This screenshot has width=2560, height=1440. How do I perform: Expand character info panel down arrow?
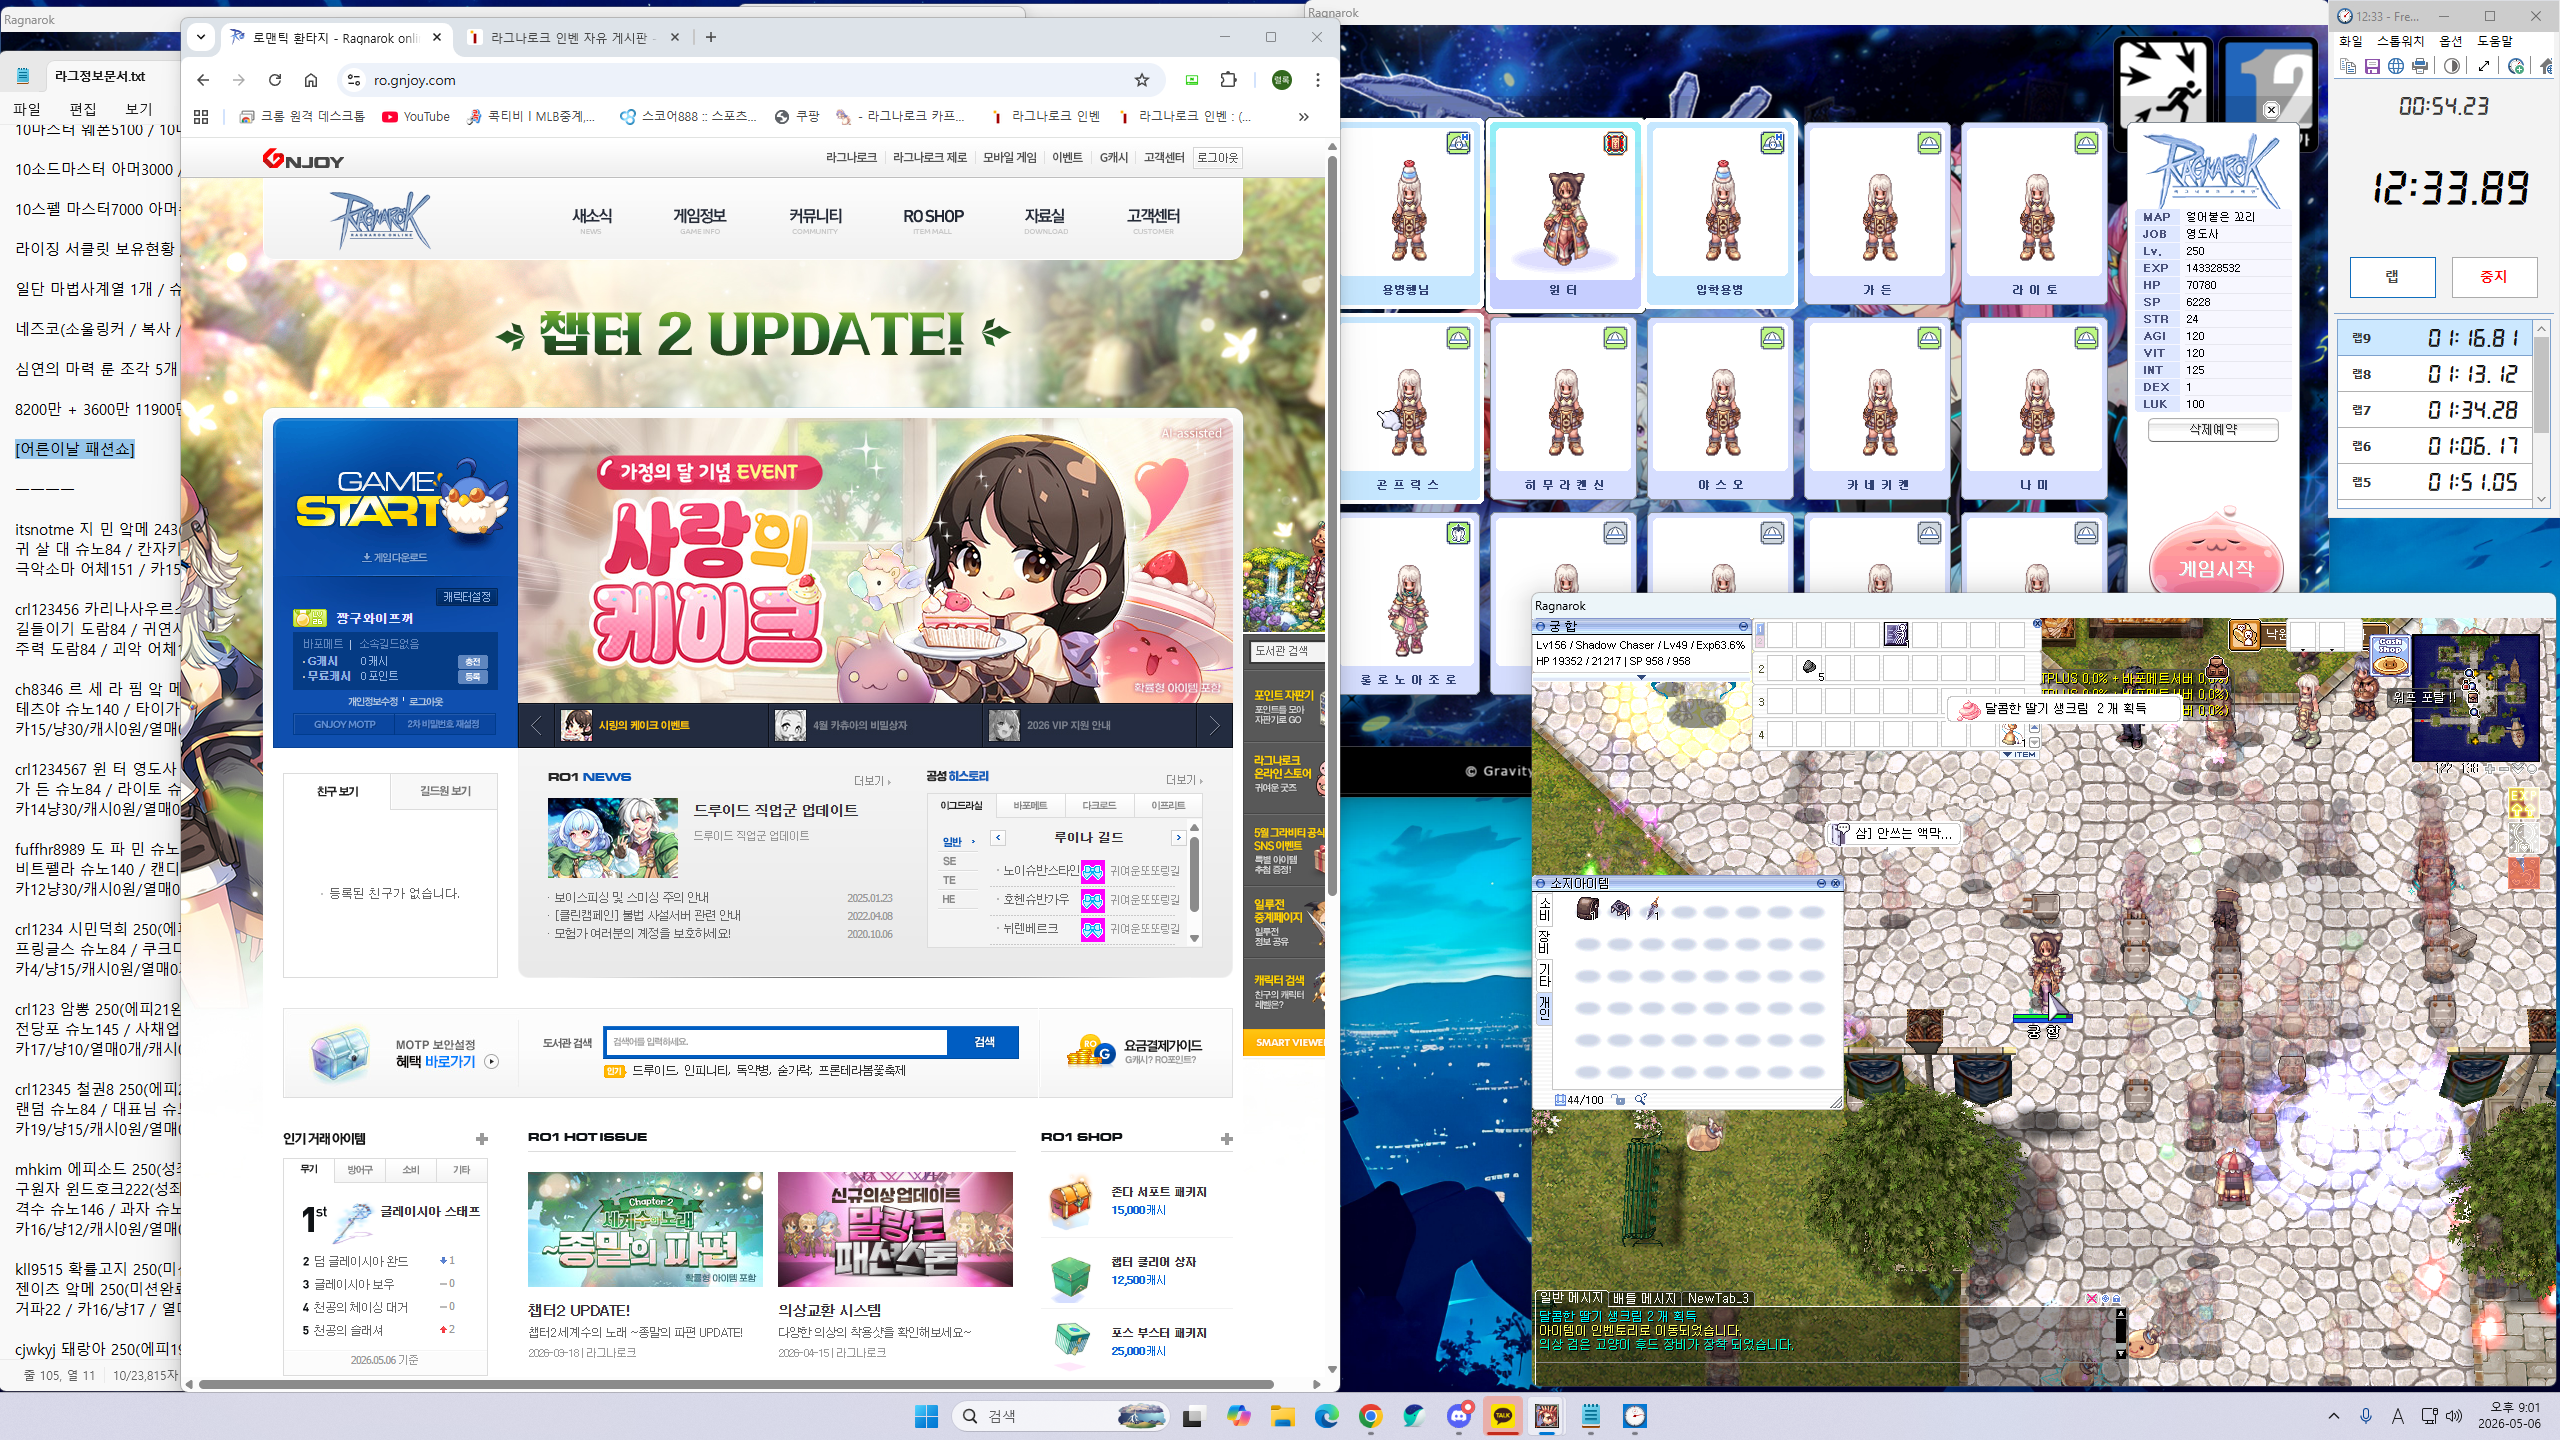point(1641,678)
